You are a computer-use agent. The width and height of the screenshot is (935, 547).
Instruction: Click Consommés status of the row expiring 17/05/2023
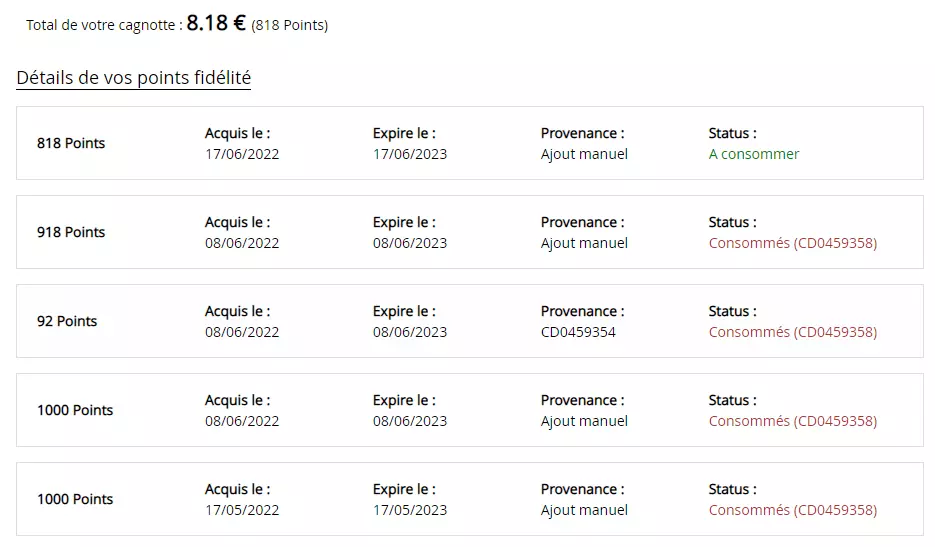coord(792,510)
